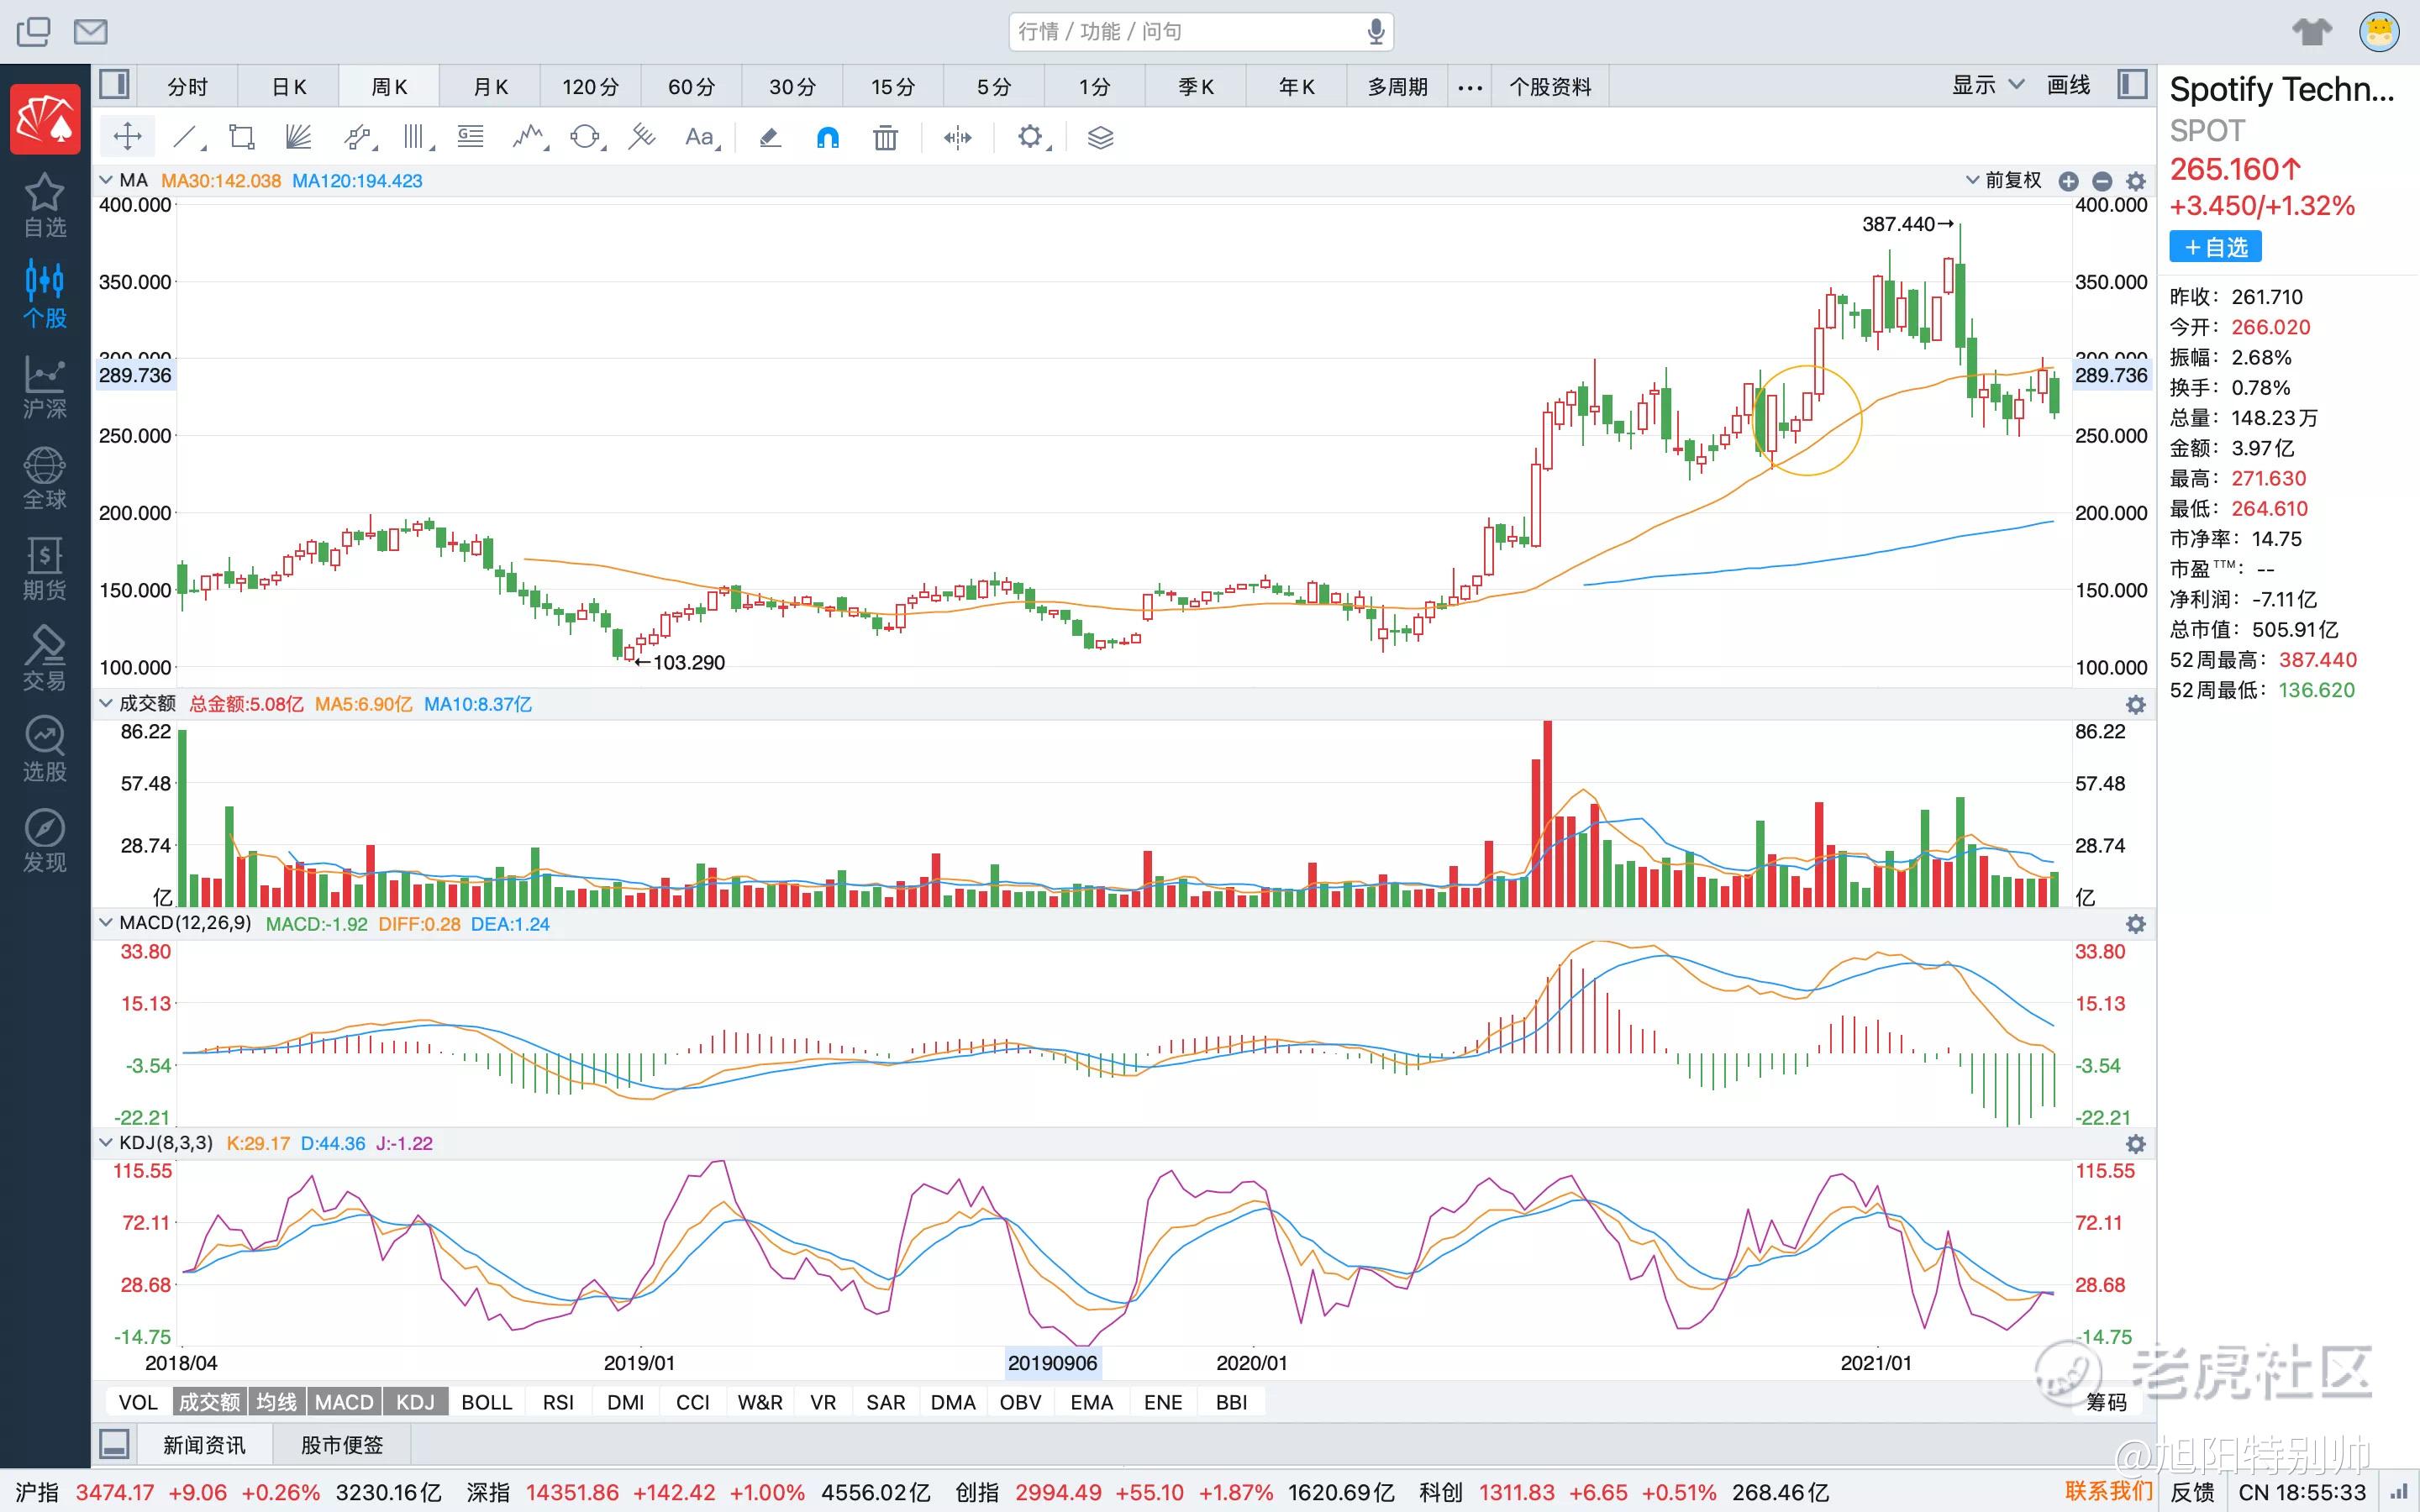Toggle the 均线 indicator off
This screenshot has width=2420, height=1512.
pos(276,1402)
